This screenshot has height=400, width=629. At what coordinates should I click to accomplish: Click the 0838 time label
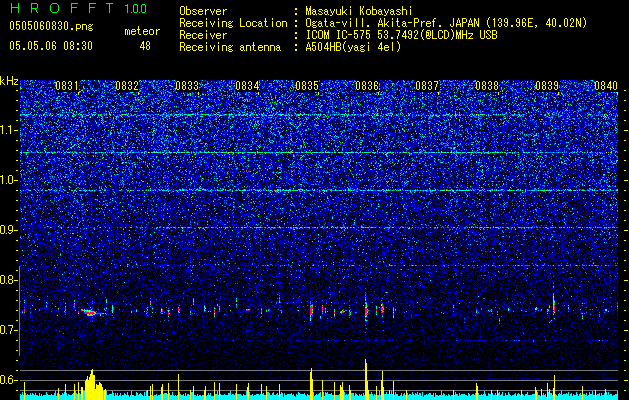[x=487, y=86]
